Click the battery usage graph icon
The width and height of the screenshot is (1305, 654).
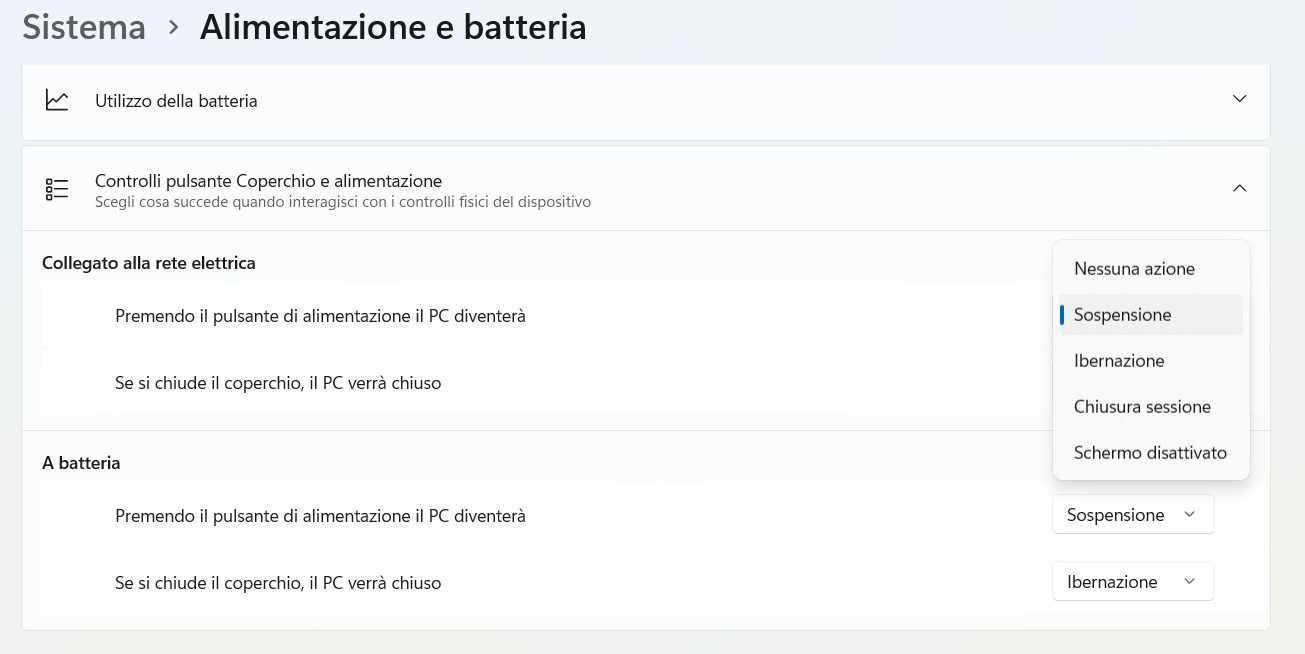(57, 100)
